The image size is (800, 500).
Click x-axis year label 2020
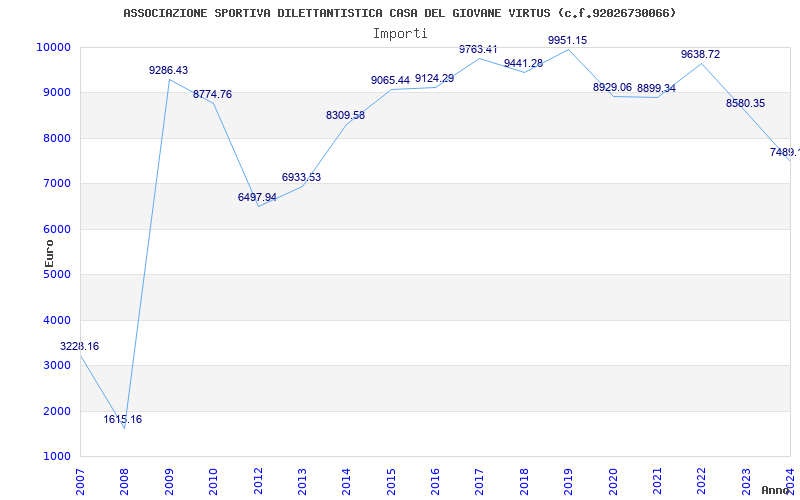click(x=613, y=482)
